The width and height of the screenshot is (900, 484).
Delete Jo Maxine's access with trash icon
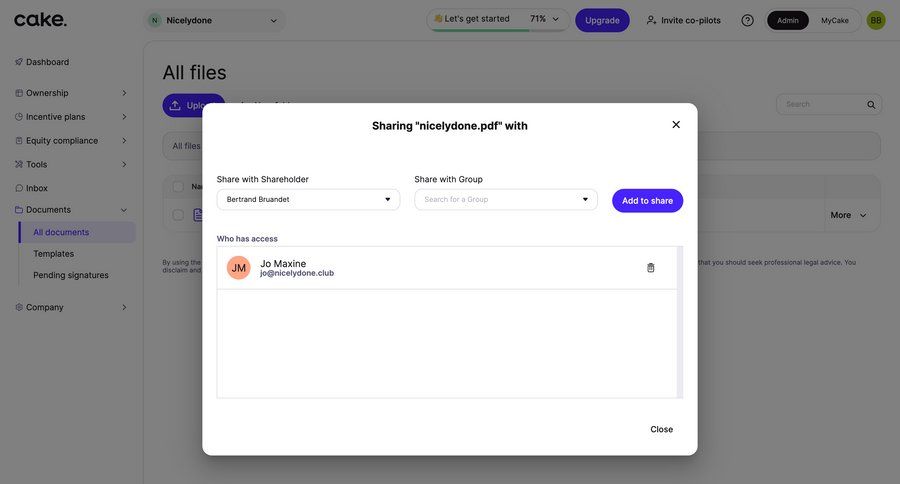651,268
